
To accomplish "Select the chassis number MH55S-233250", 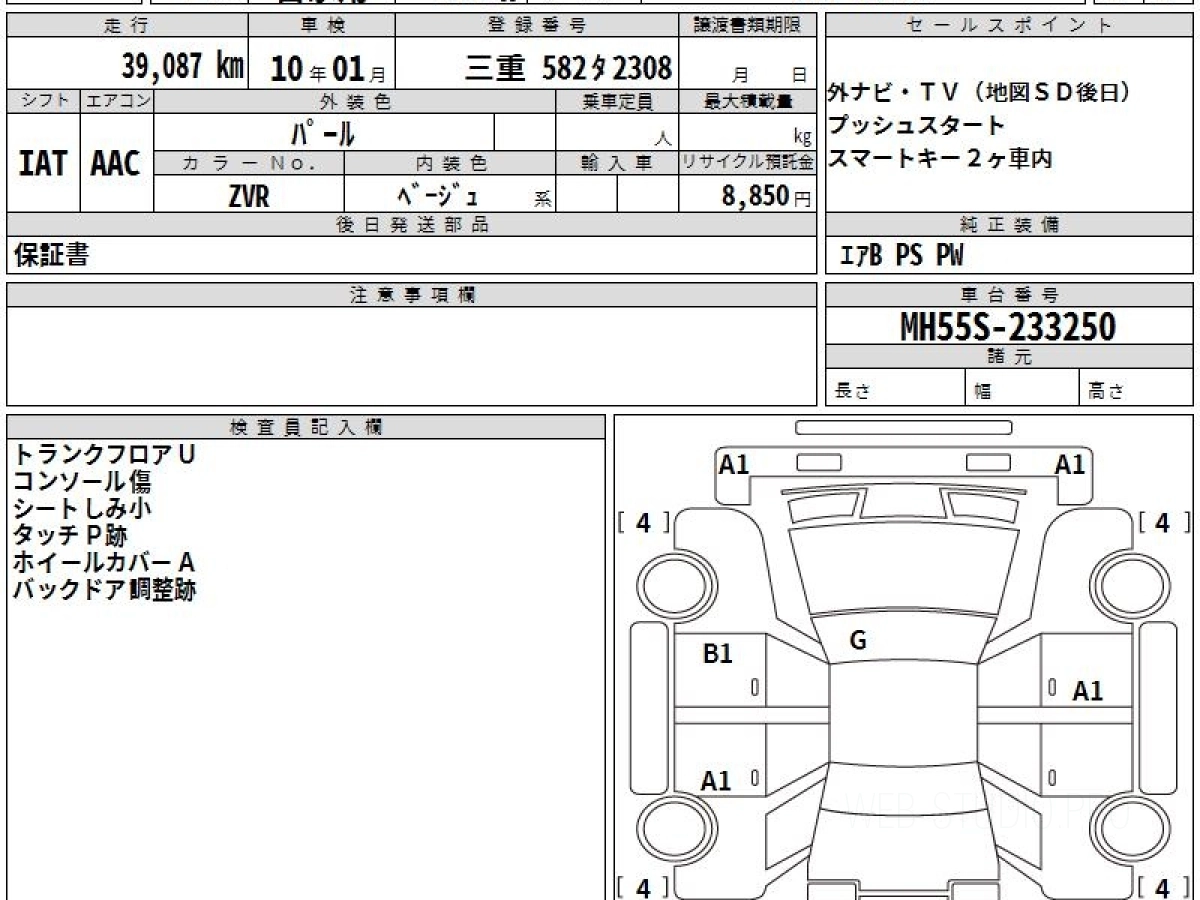I will [x=1008, y=327].
